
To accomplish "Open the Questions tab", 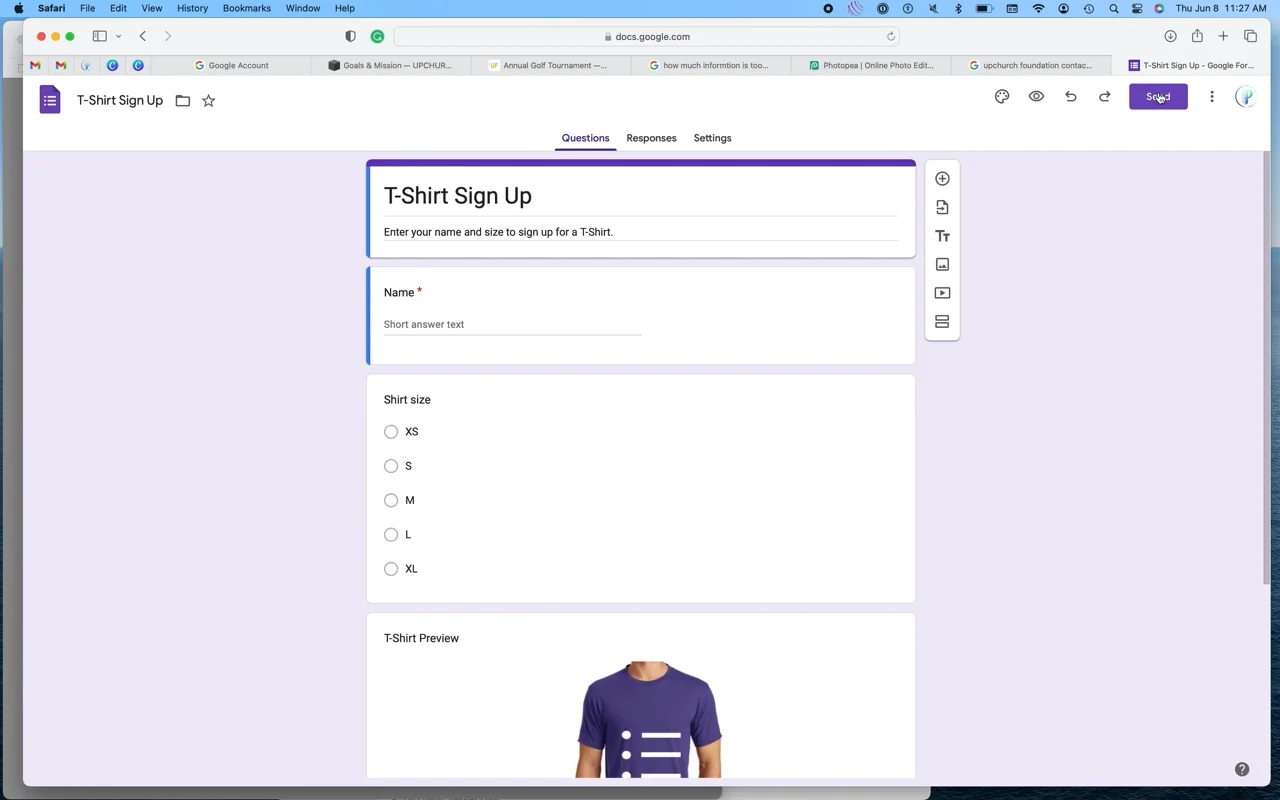I will point(585,138).
